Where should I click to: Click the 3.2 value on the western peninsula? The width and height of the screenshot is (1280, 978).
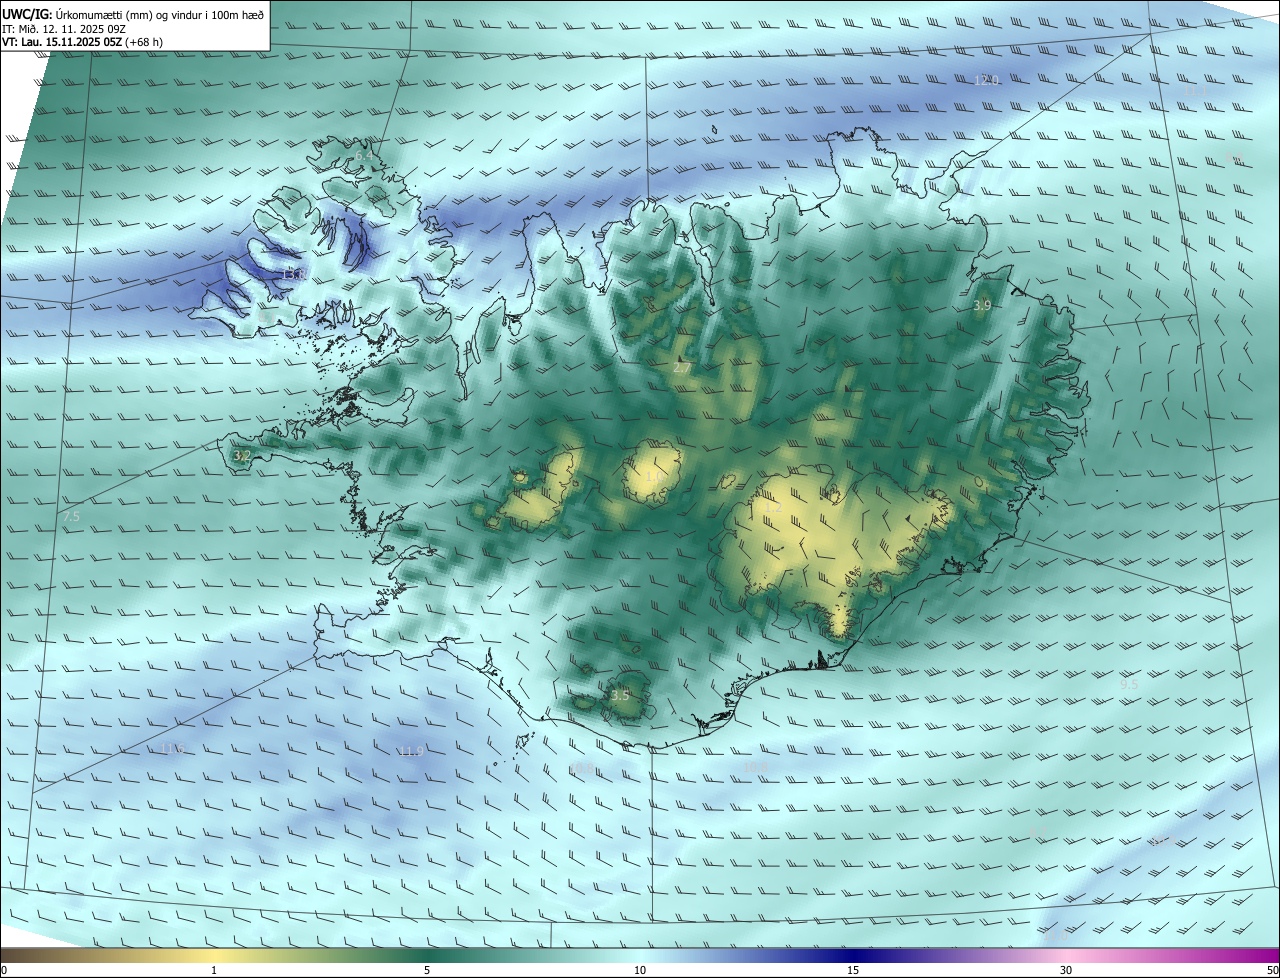point(242,455)
